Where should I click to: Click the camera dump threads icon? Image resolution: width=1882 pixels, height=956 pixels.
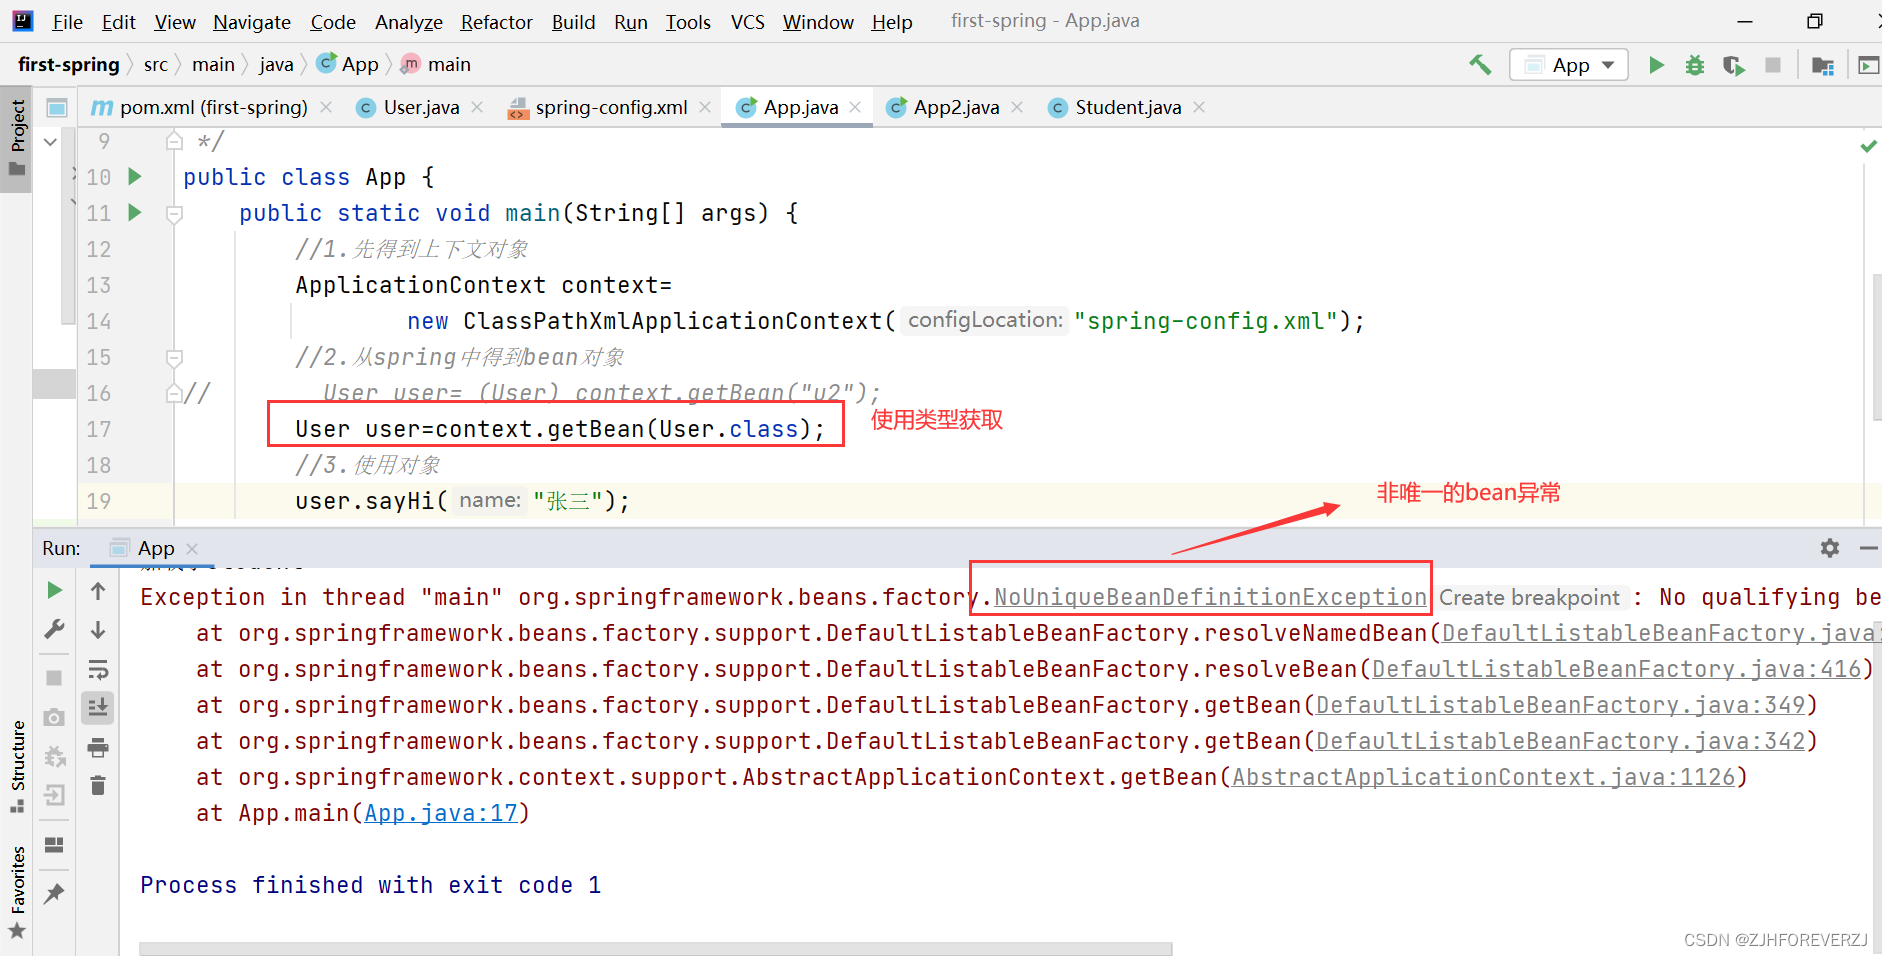tap(55, 717)
